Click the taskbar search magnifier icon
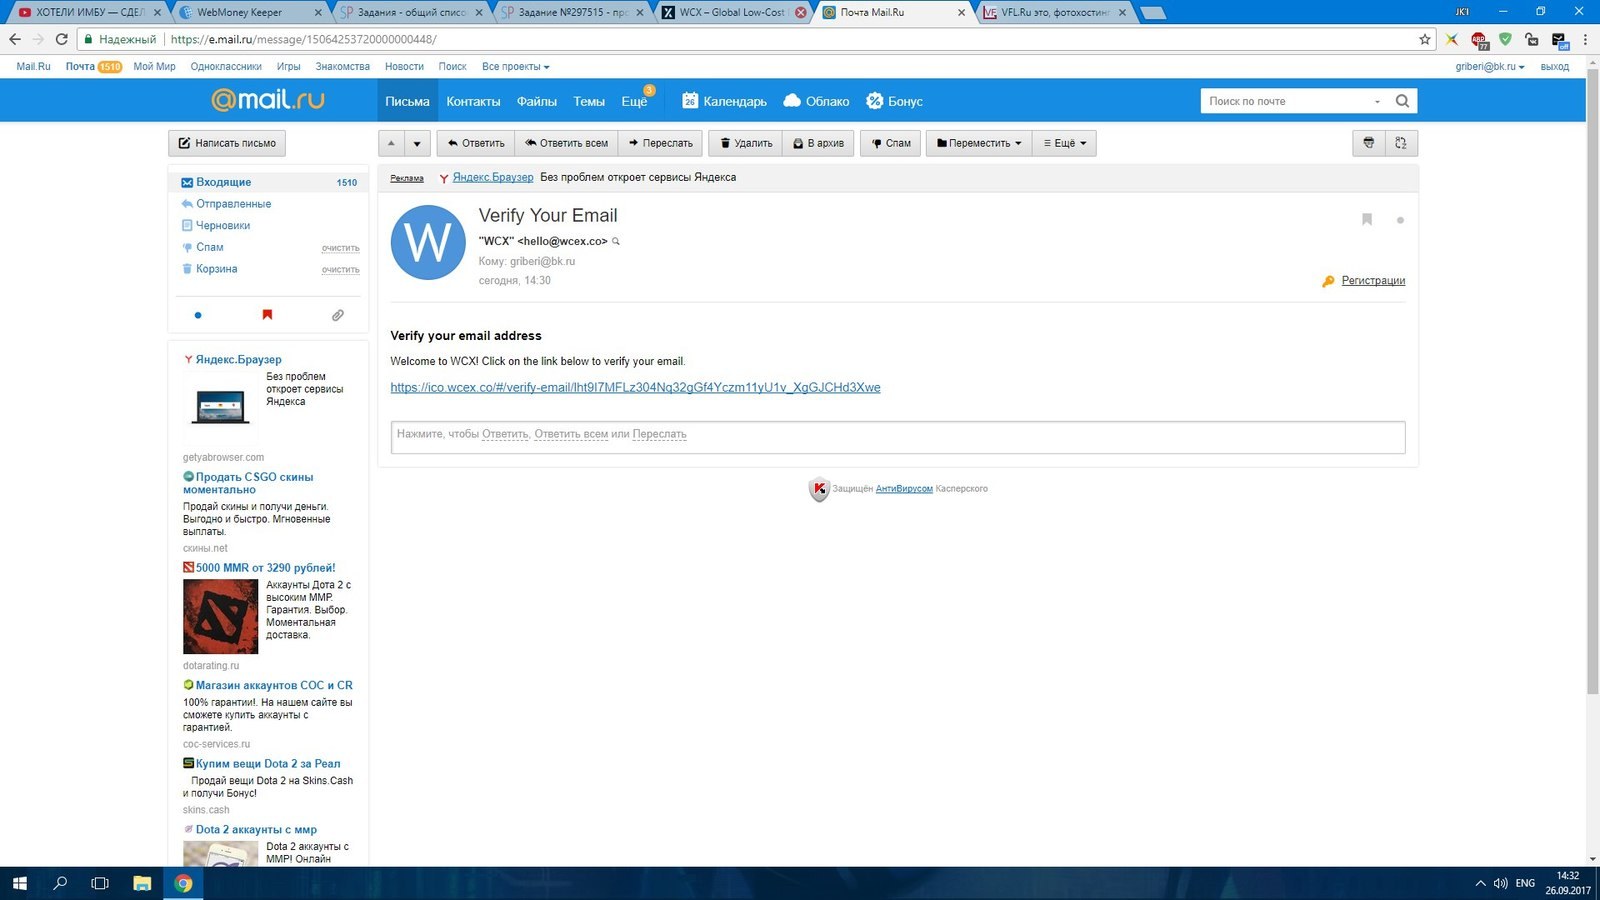 pos(60,883)
